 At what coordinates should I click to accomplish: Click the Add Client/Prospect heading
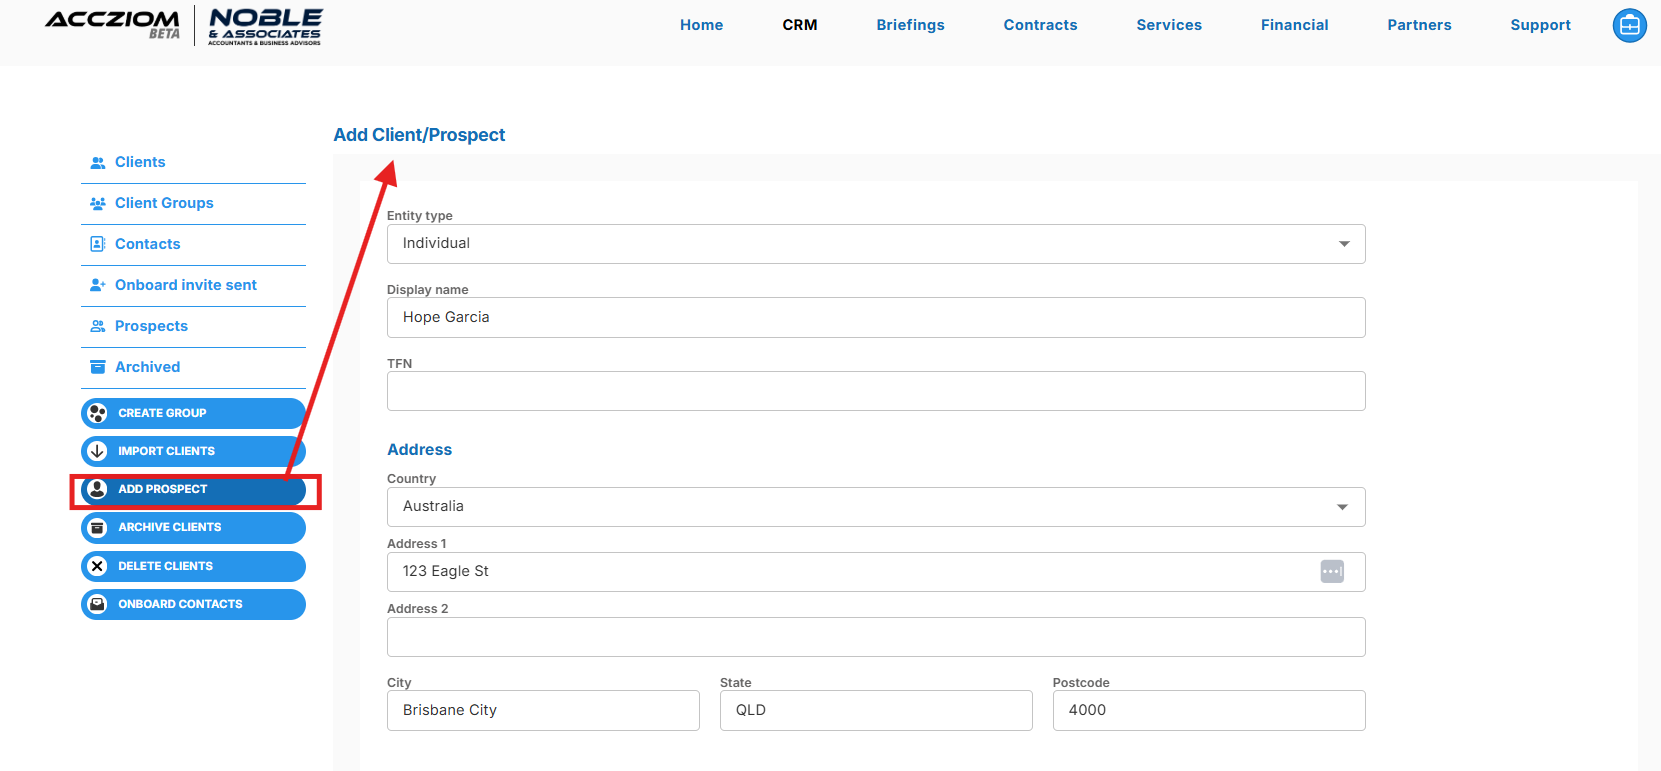(x=419, y=135)
